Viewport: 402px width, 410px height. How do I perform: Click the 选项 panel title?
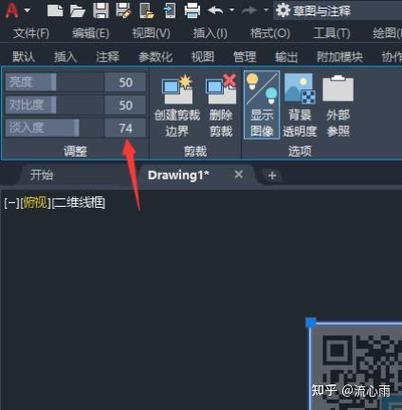[x=300, y=152]
